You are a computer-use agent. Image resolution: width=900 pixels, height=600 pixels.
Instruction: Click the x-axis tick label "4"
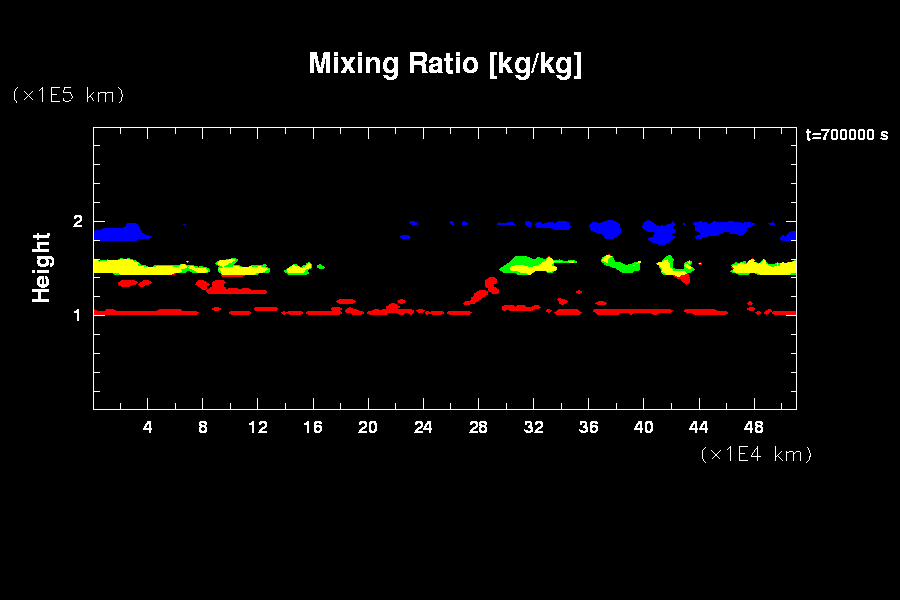tap(148, 428)
